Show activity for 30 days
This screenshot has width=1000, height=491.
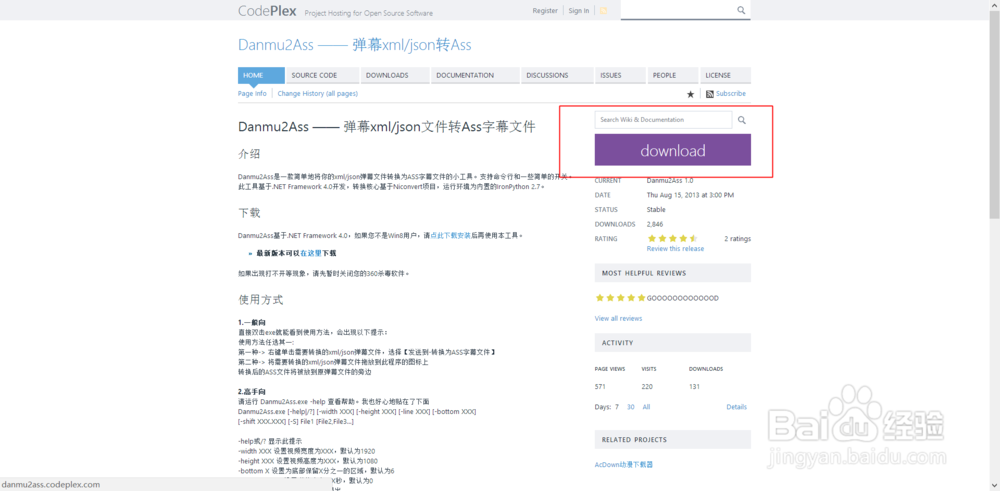tap(631, 407)
